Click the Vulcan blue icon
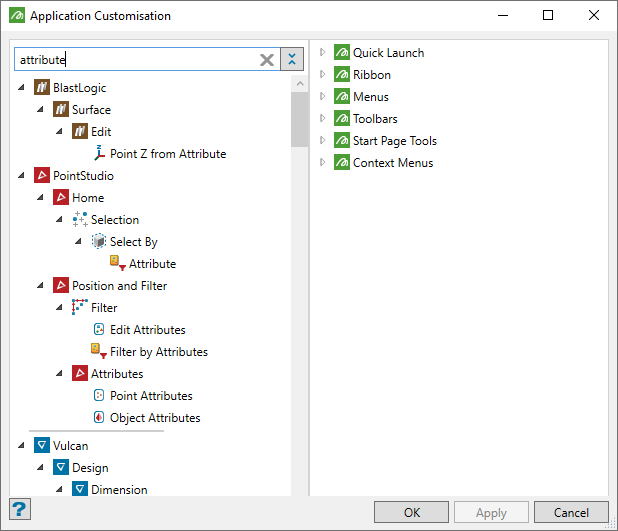The image size is (618, 531). [42, 445]
